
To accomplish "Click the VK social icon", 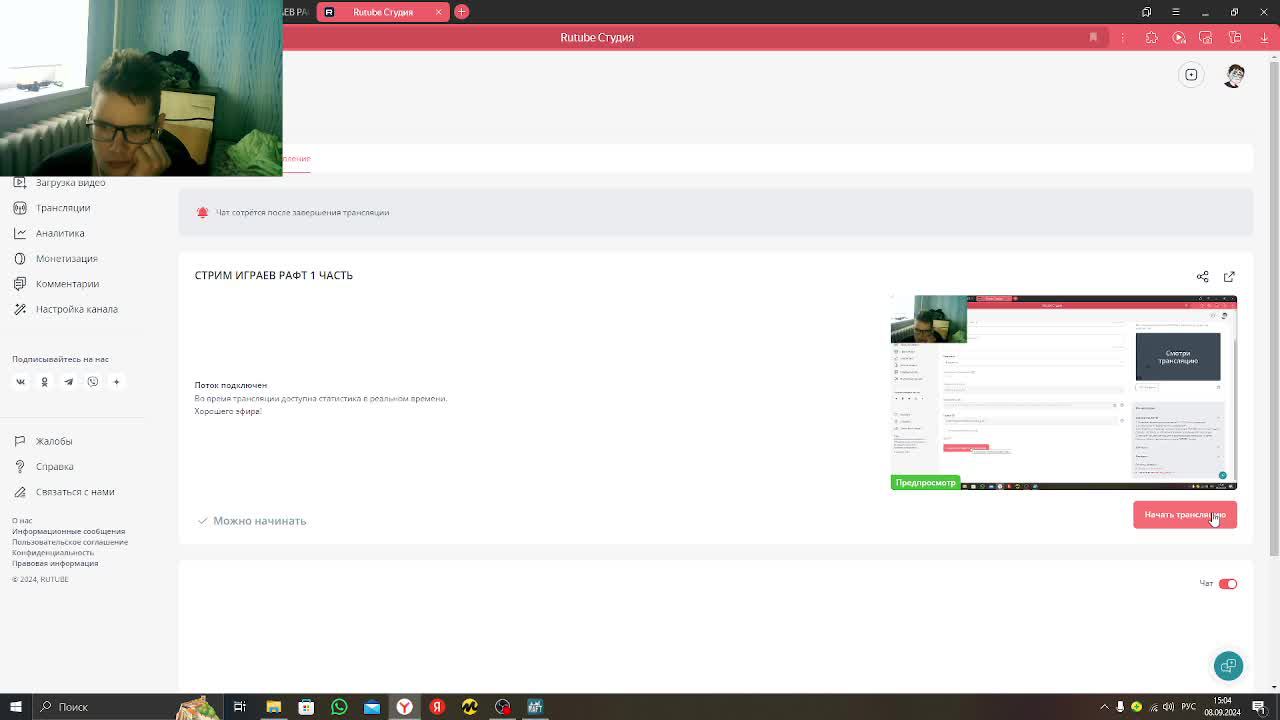I will point(20,381).
